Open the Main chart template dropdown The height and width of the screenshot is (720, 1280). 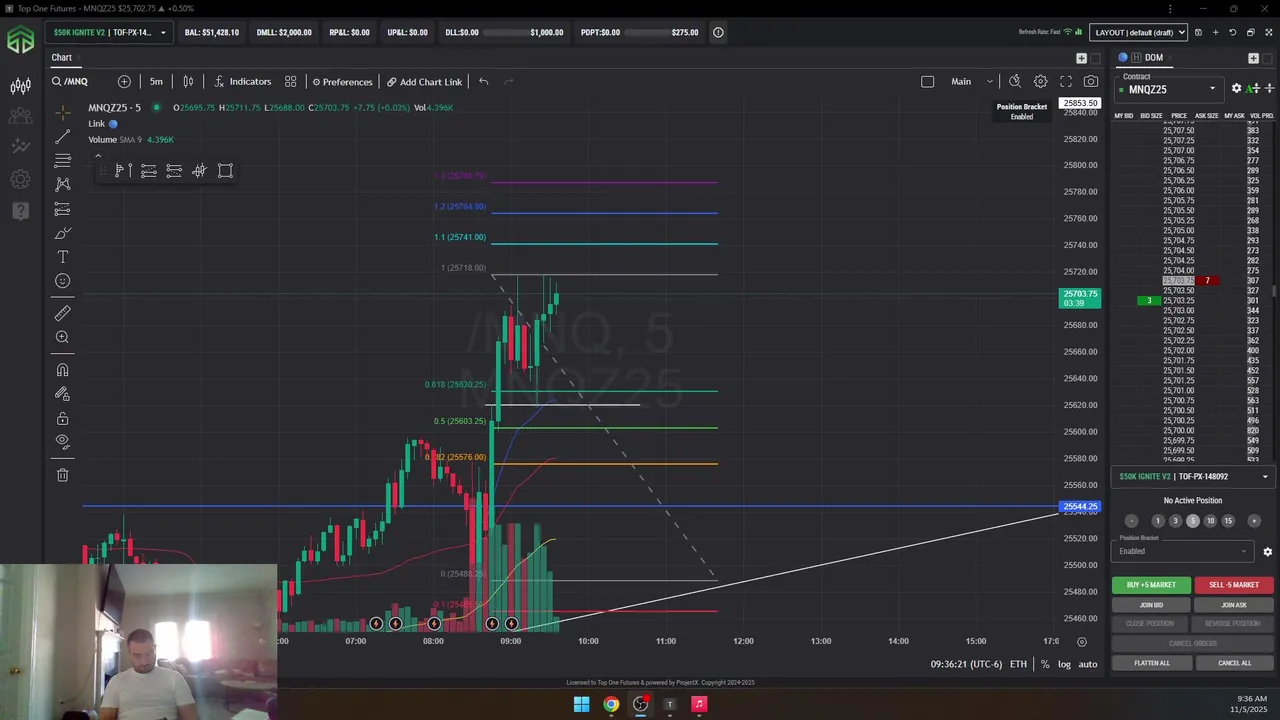(970, 82)
